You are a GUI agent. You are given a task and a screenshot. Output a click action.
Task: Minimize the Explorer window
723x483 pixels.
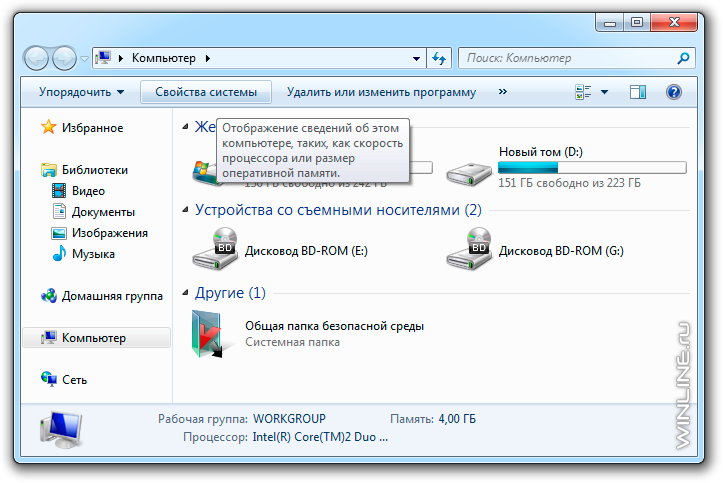click(x=610, y=22)
